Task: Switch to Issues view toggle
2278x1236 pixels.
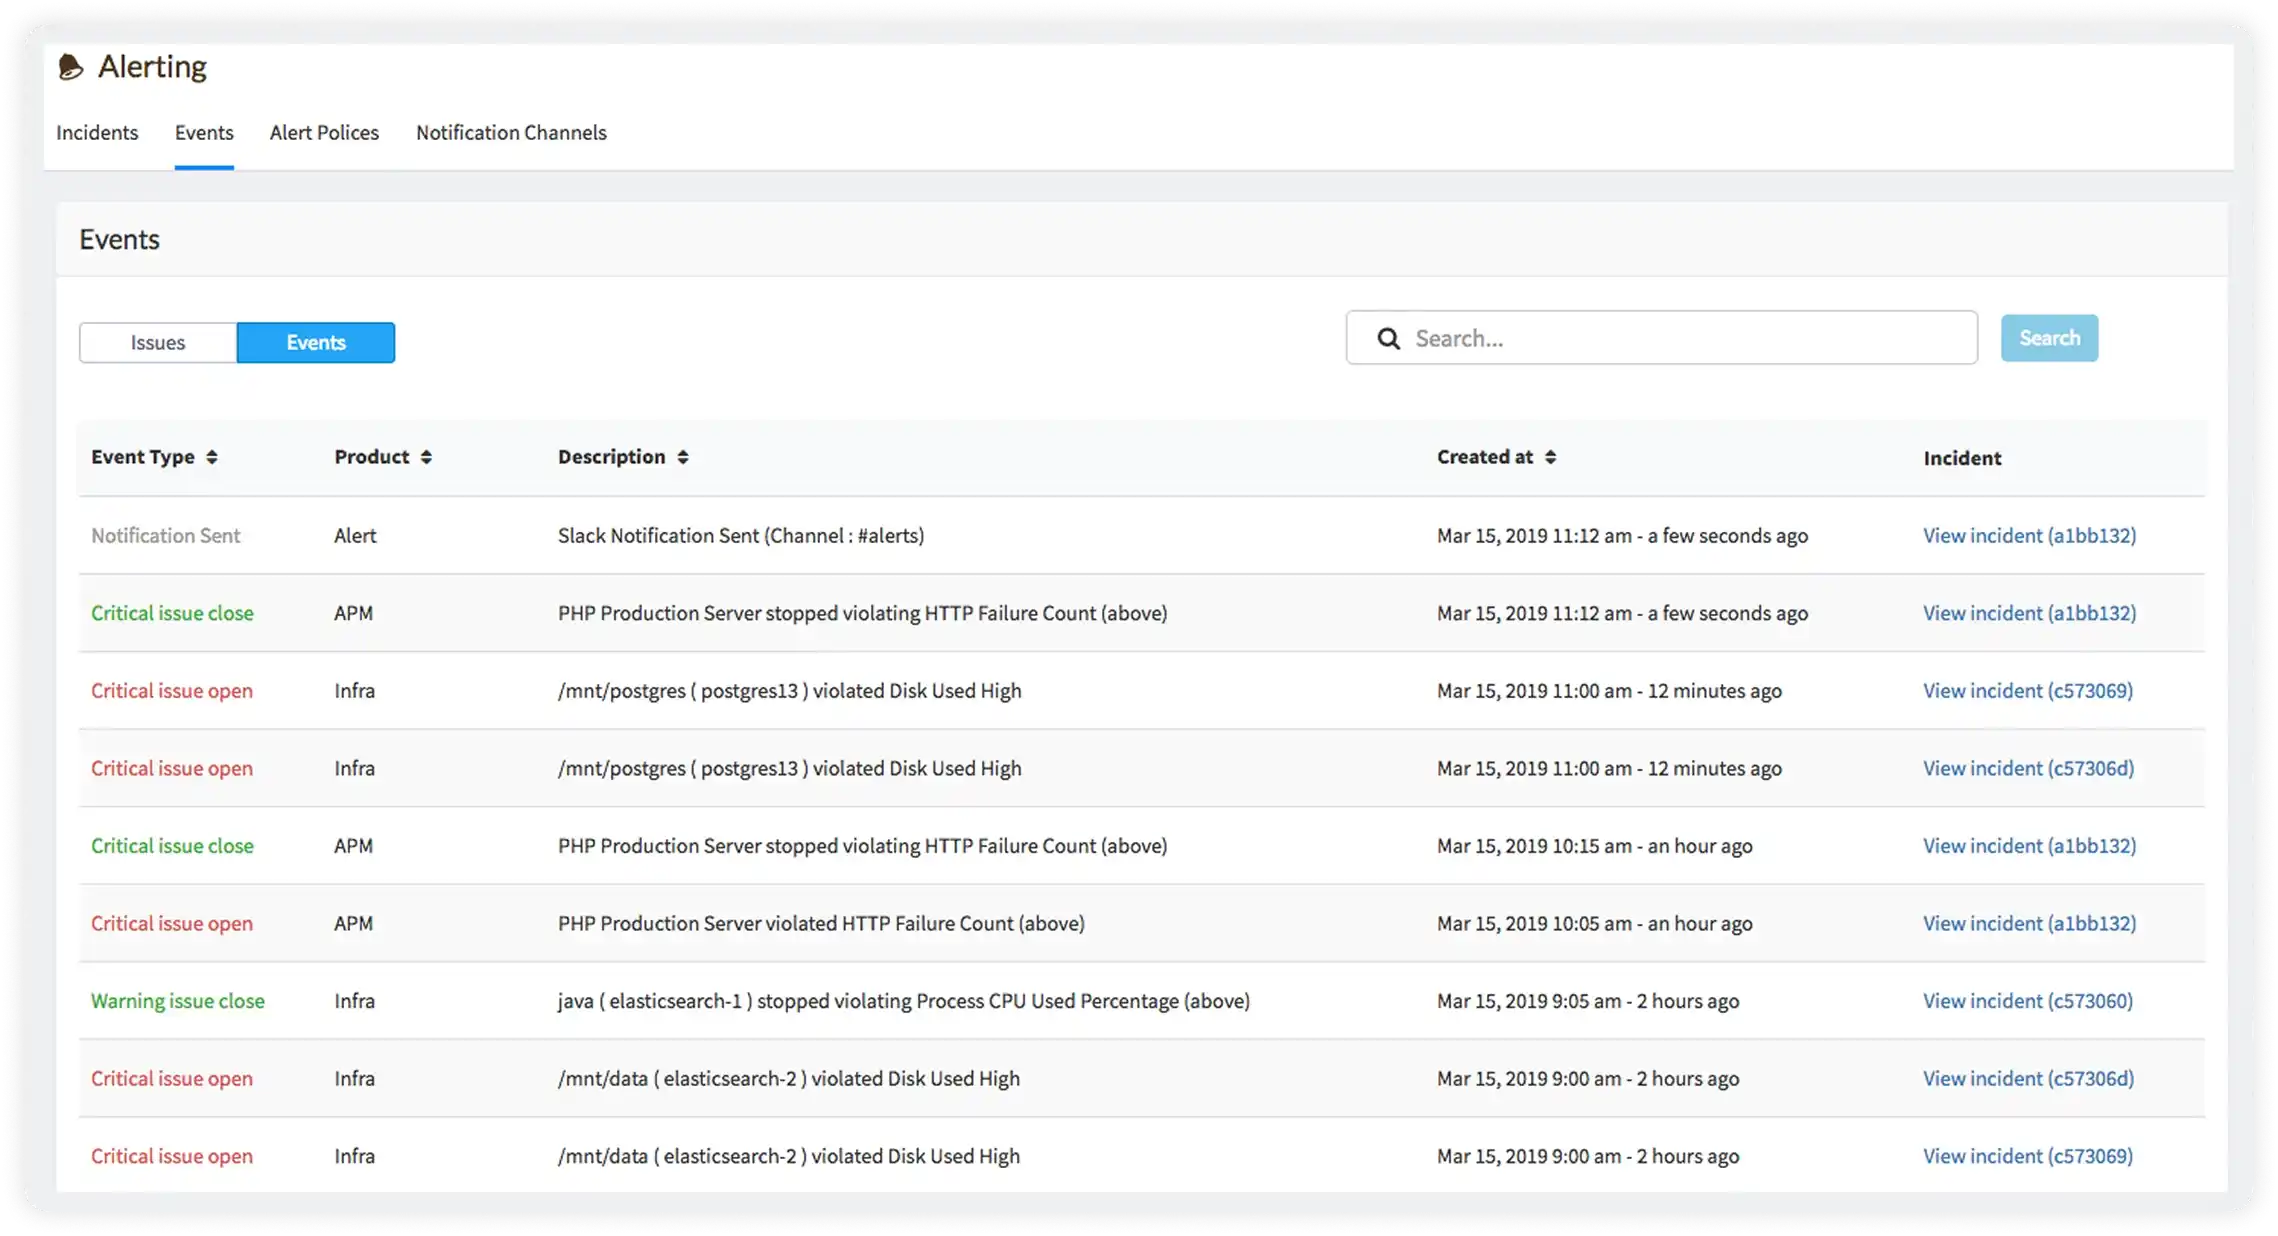Action: (158, 342)
